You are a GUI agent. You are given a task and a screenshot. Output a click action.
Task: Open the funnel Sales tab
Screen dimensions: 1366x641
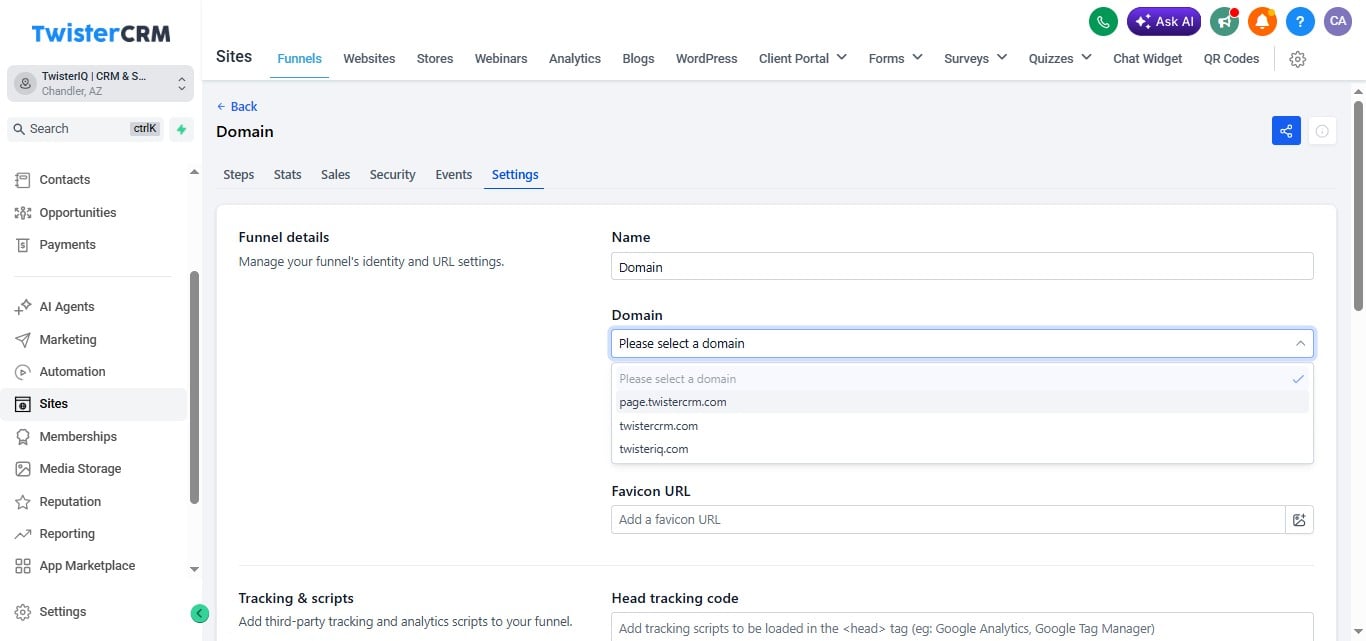pos(336,175)
